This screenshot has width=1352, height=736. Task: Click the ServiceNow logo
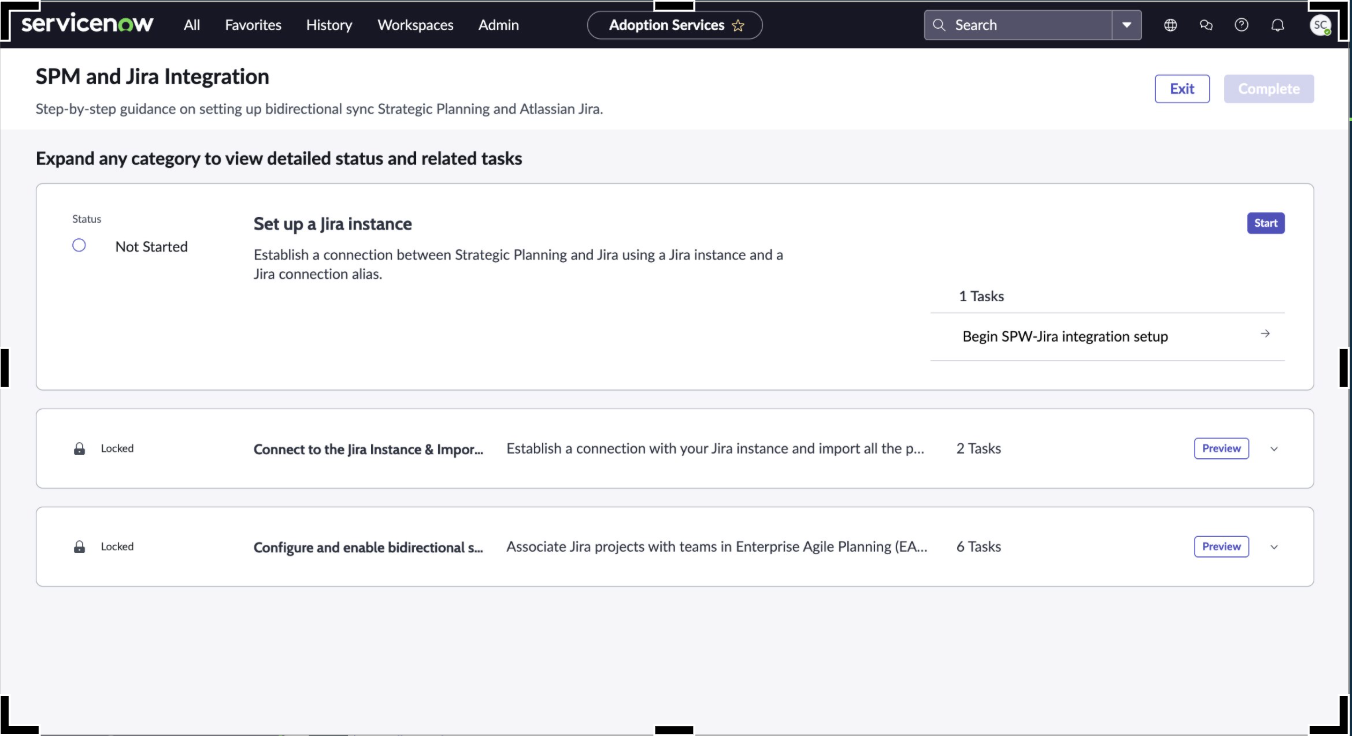(87, 24)
